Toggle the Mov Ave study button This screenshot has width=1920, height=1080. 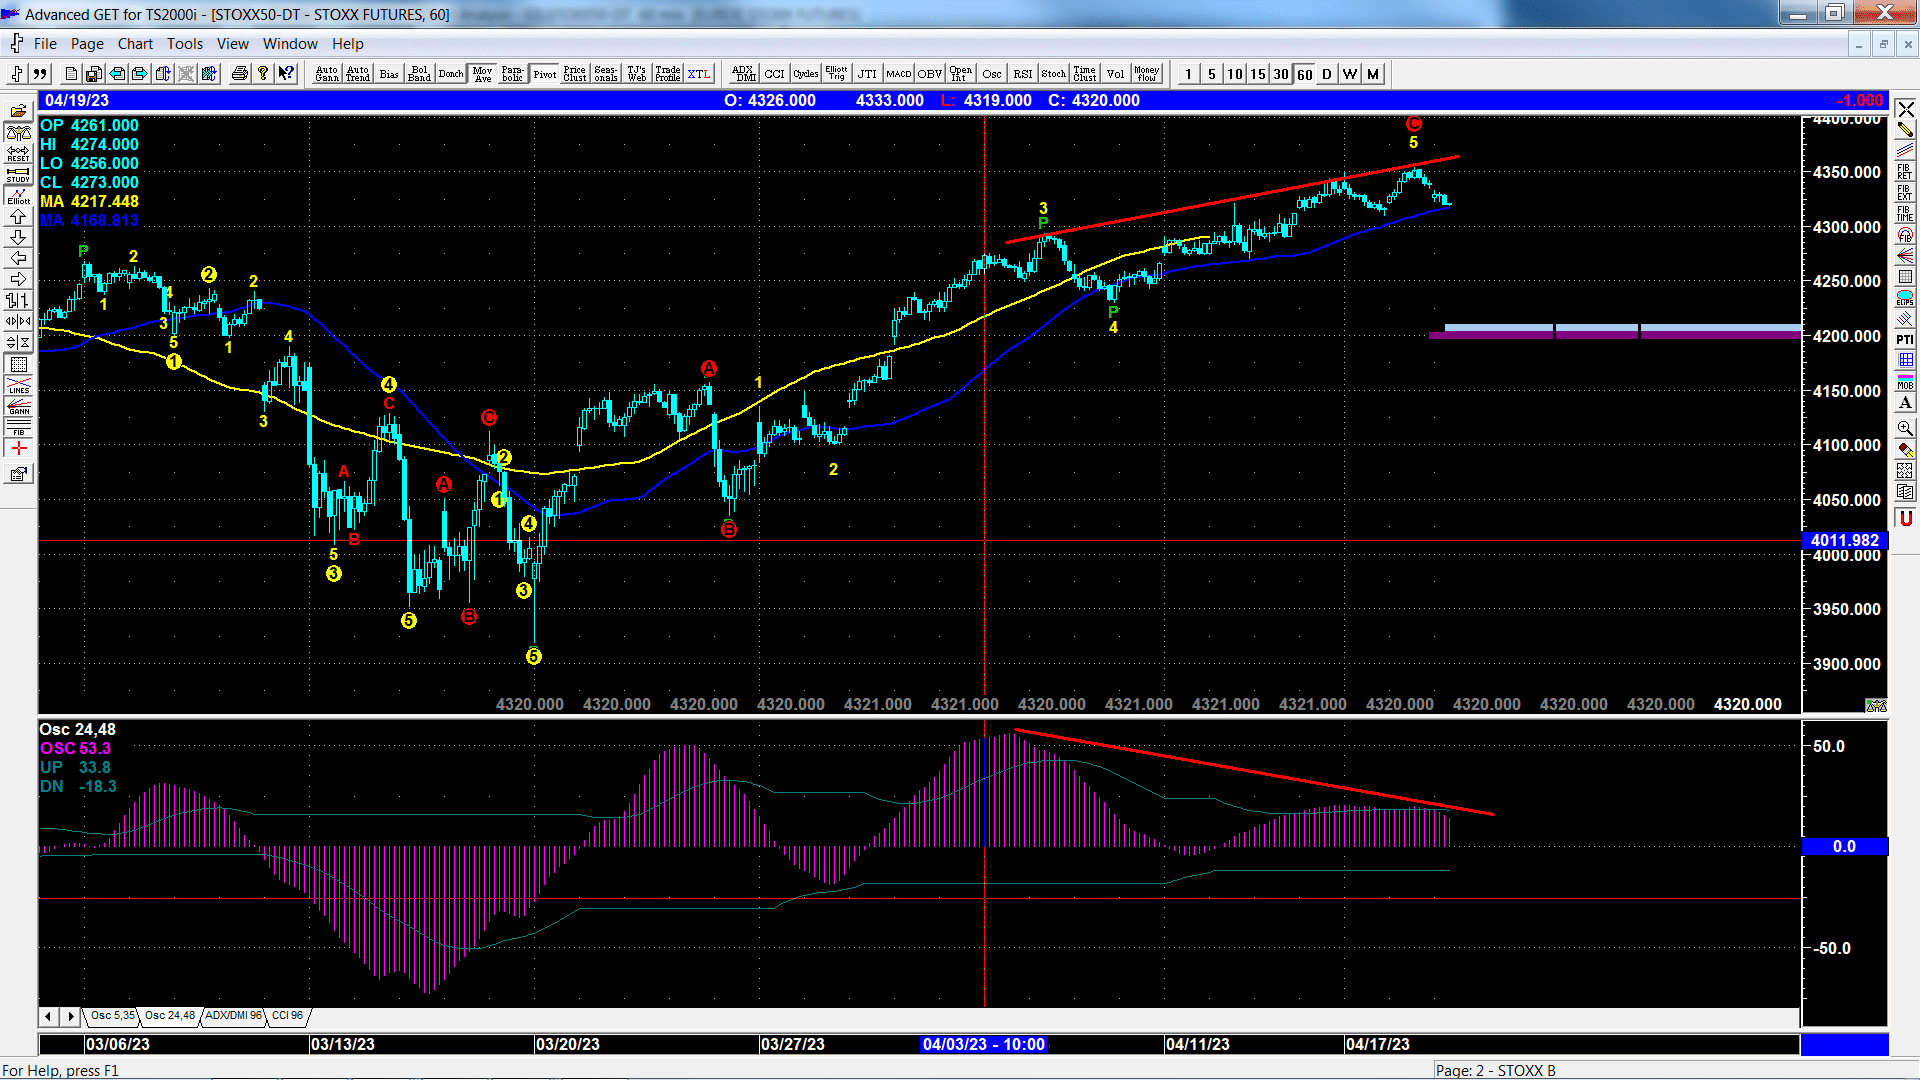click(x=483, y=74)
